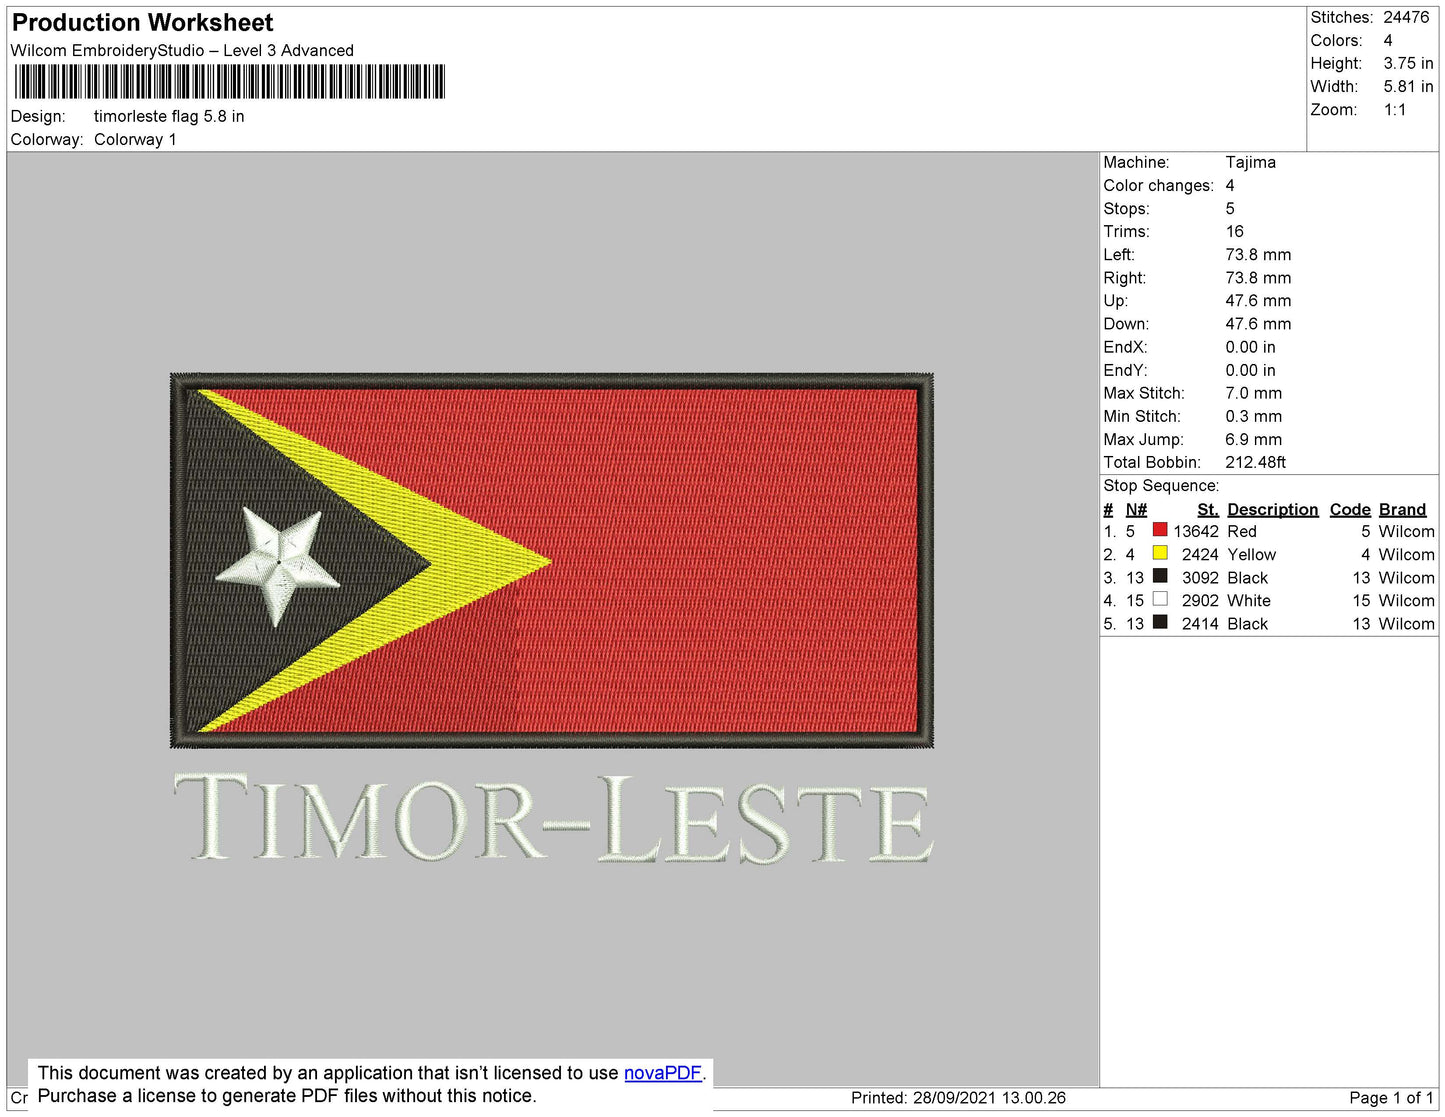This screenshot has height=1117, width=1445.
Task: Click 'Red' description in stop sequence
Action: 1242,532
